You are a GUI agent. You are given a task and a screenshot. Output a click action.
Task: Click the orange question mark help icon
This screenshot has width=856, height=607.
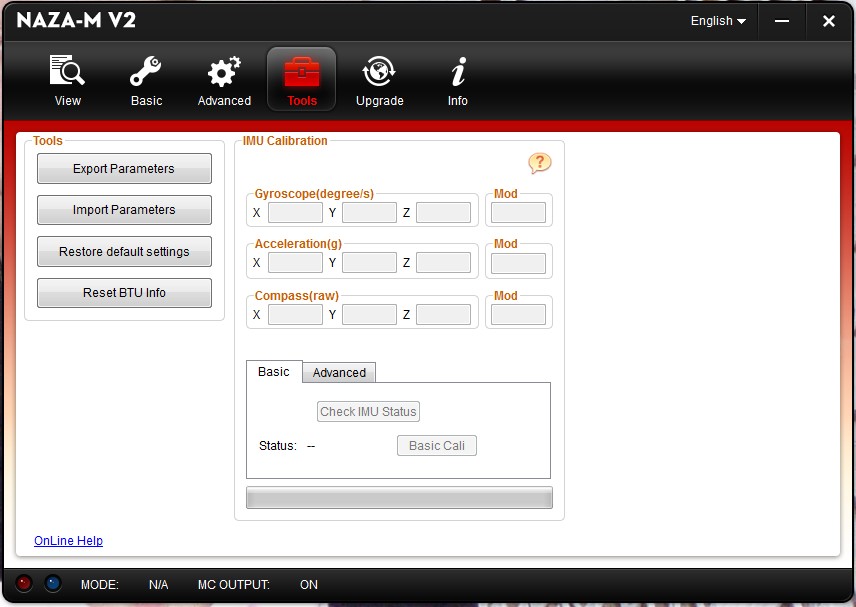point(540,163)
